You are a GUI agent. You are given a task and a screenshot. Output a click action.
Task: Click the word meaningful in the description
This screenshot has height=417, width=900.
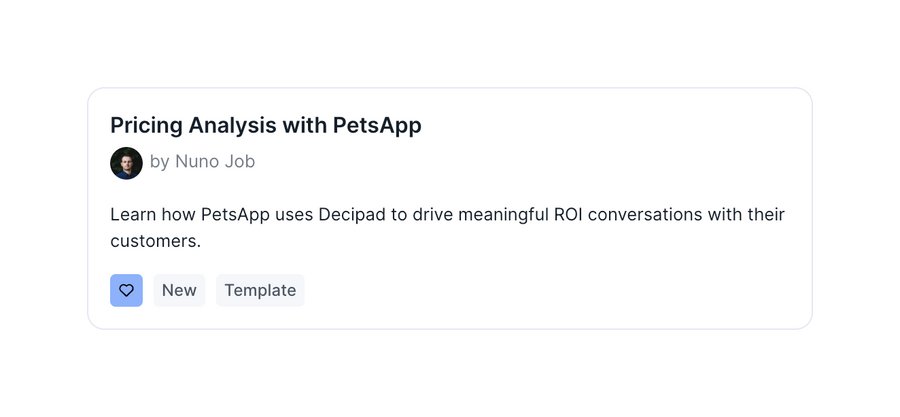492,215
